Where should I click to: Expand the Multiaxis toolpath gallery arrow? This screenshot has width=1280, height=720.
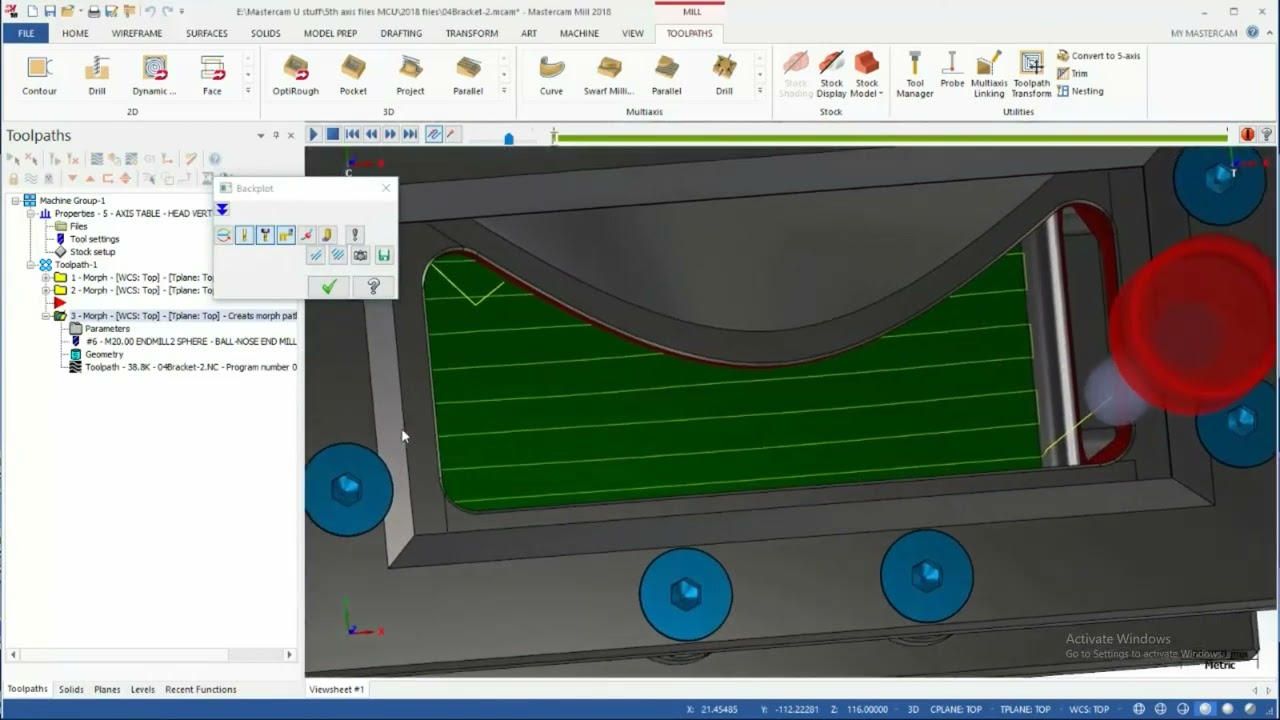pos(760,91)
